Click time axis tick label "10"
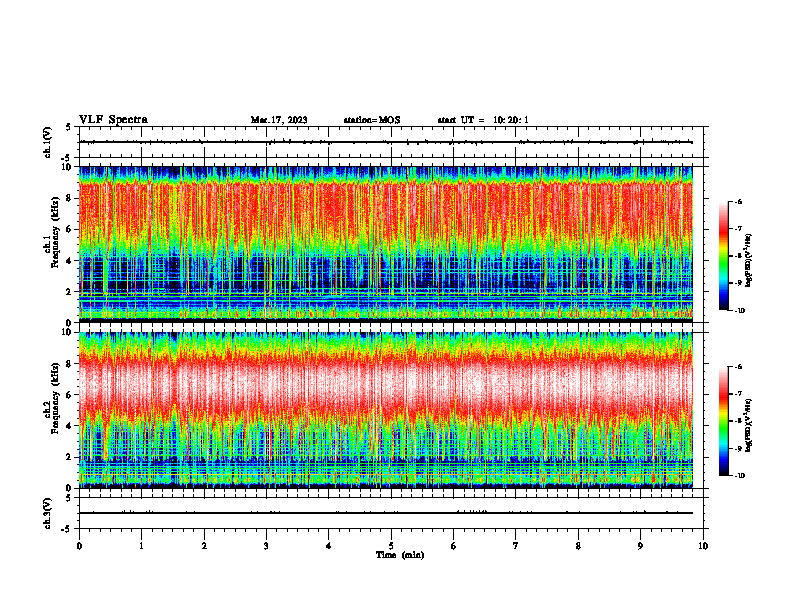This screenshot has height=612, width=792. [x=703, y=546]
